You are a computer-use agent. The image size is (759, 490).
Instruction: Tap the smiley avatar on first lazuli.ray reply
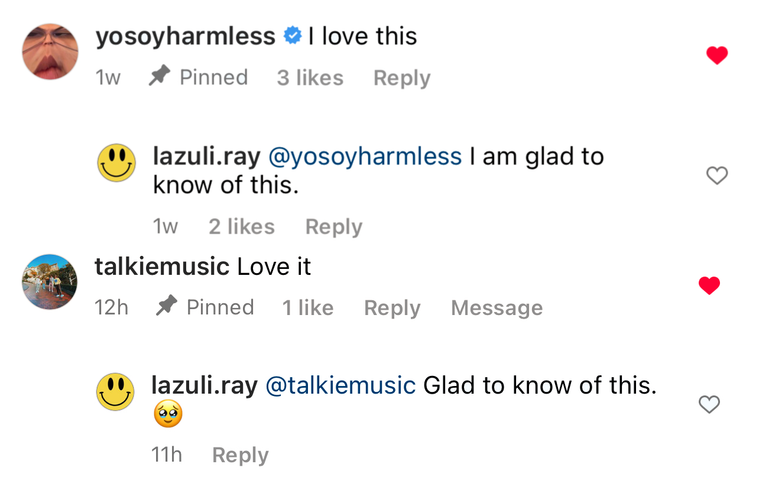(x=117, y=162)
